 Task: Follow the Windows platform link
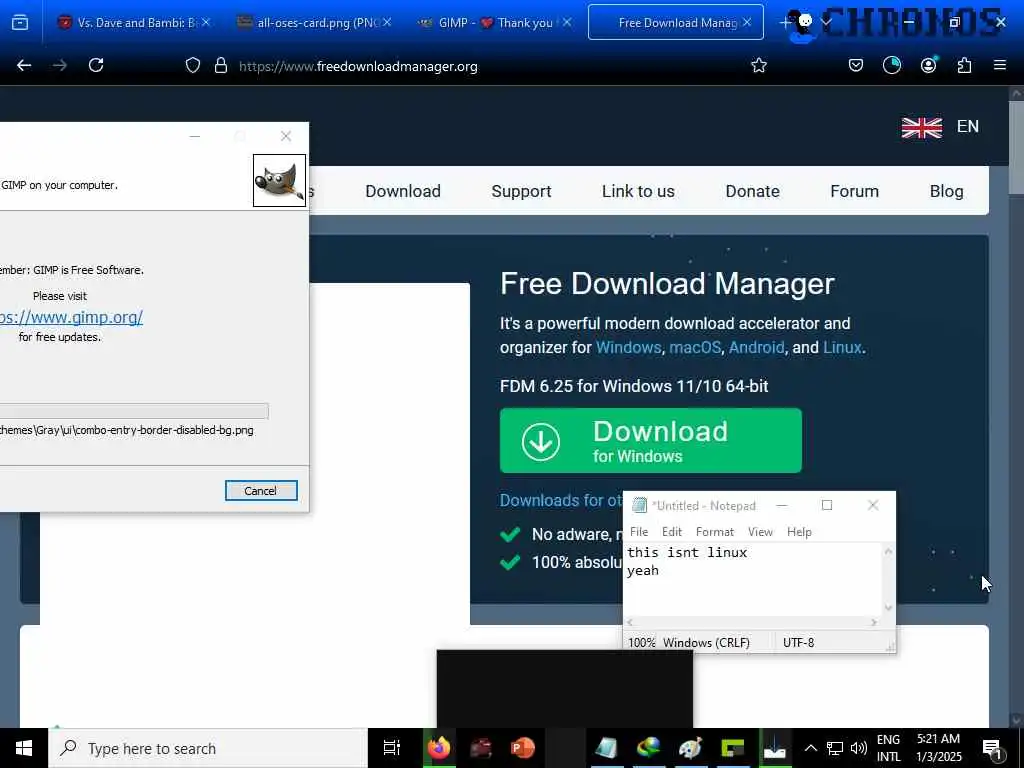(628, 347)
